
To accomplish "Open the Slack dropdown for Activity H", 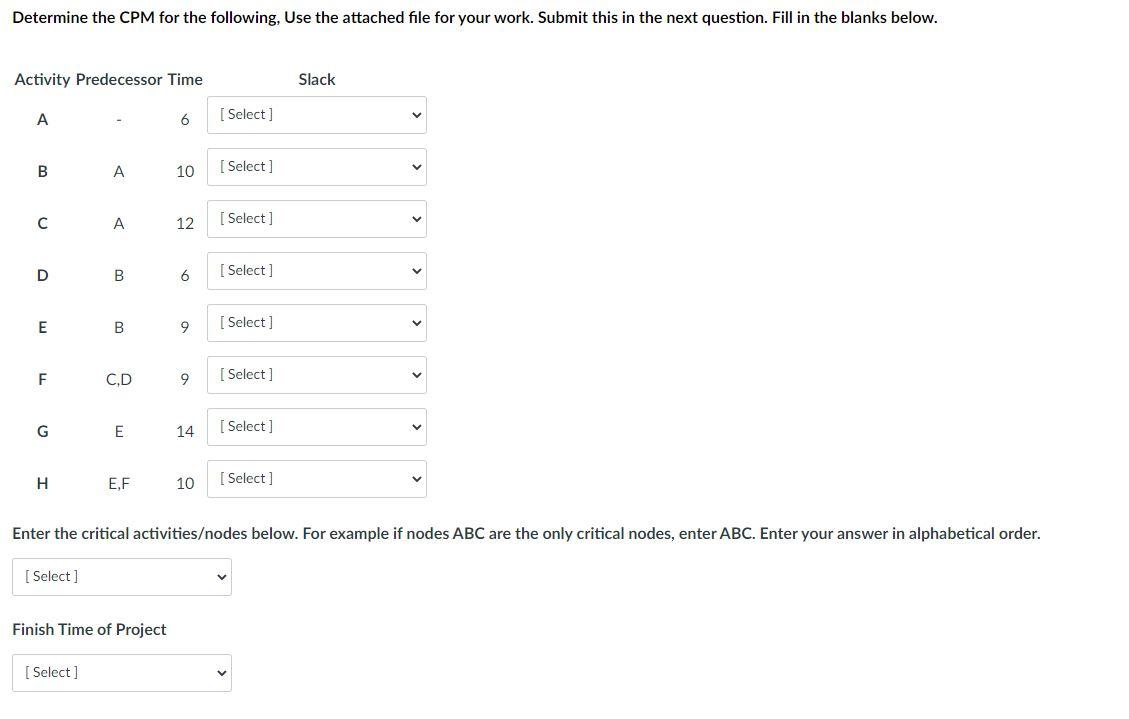I will click(x=317, y=478).
